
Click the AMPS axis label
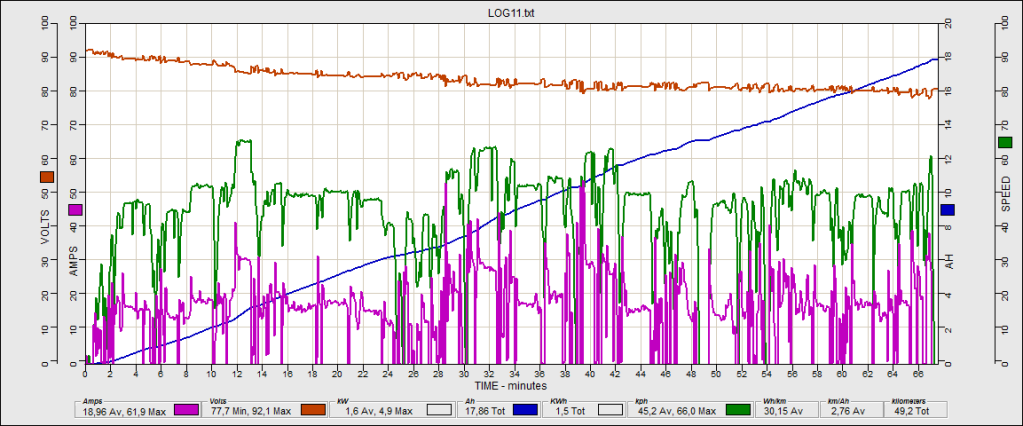pos(74,260)
